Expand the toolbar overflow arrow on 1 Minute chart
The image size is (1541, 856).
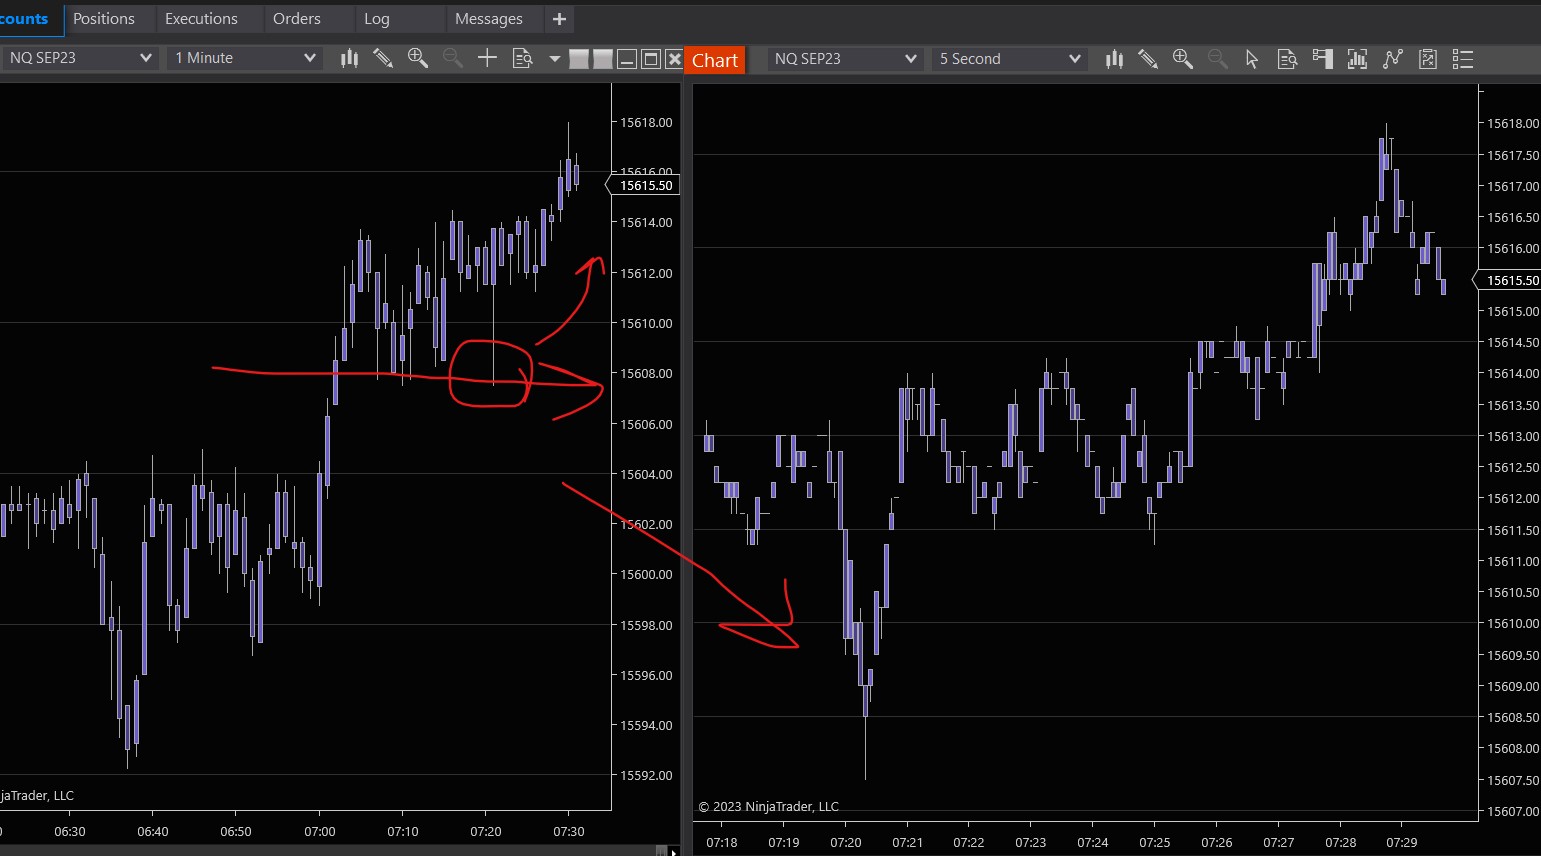(x=555, y=59)
